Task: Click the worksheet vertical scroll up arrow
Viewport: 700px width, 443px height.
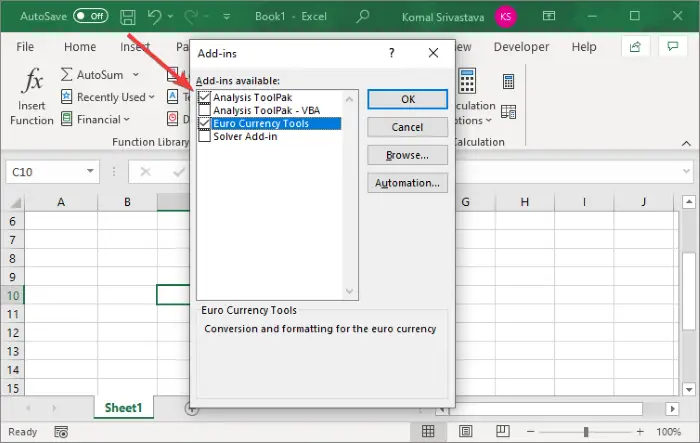Action: (689, 202)
